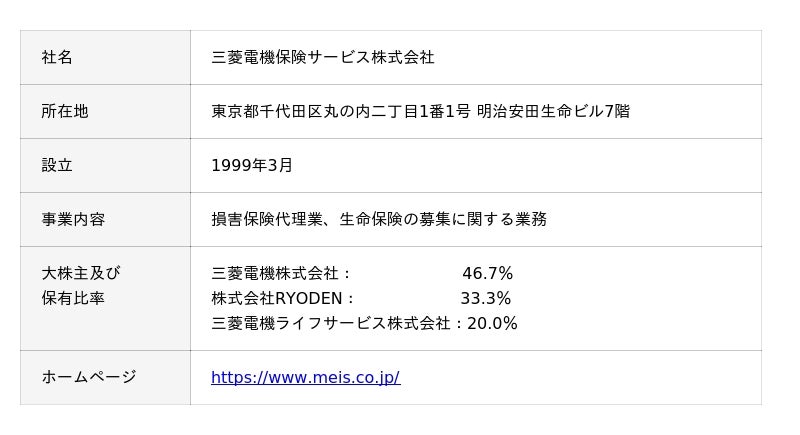Viewport: 800px width, 435px height.
Task: Open the https://www.meis.co.jp/ link
Action: point(305,377)
